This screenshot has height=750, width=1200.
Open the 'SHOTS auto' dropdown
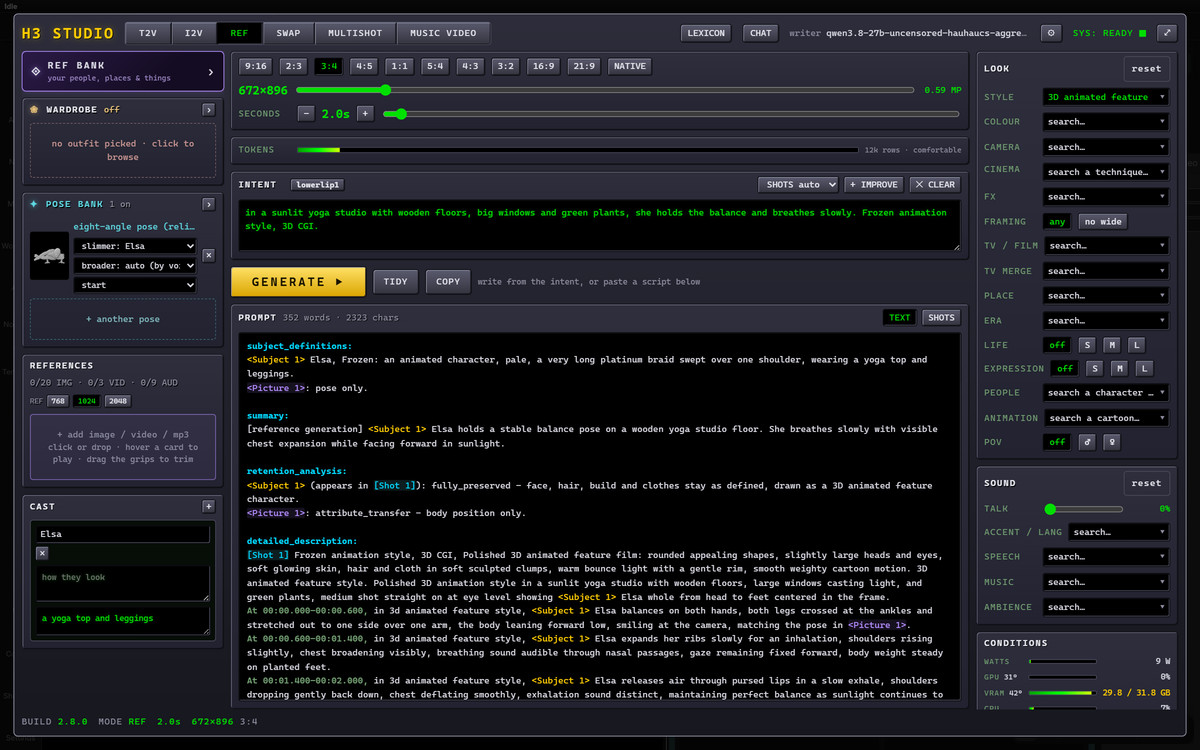pyautogui.click(x=798, y=184)
